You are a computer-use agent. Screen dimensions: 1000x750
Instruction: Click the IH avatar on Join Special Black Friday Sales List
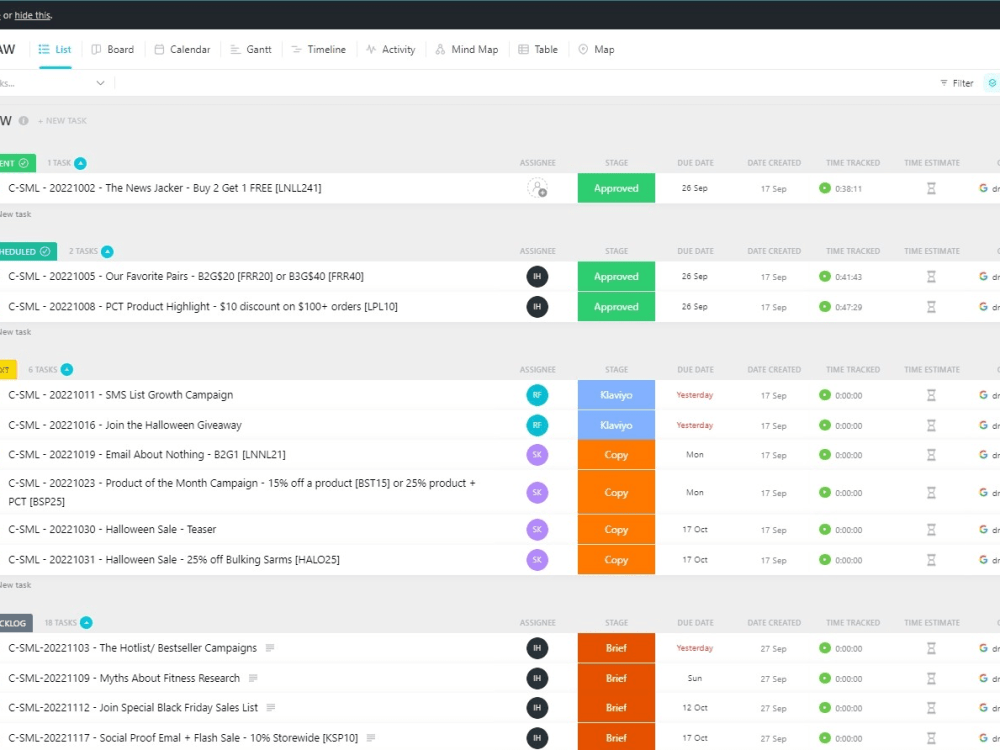537,707
